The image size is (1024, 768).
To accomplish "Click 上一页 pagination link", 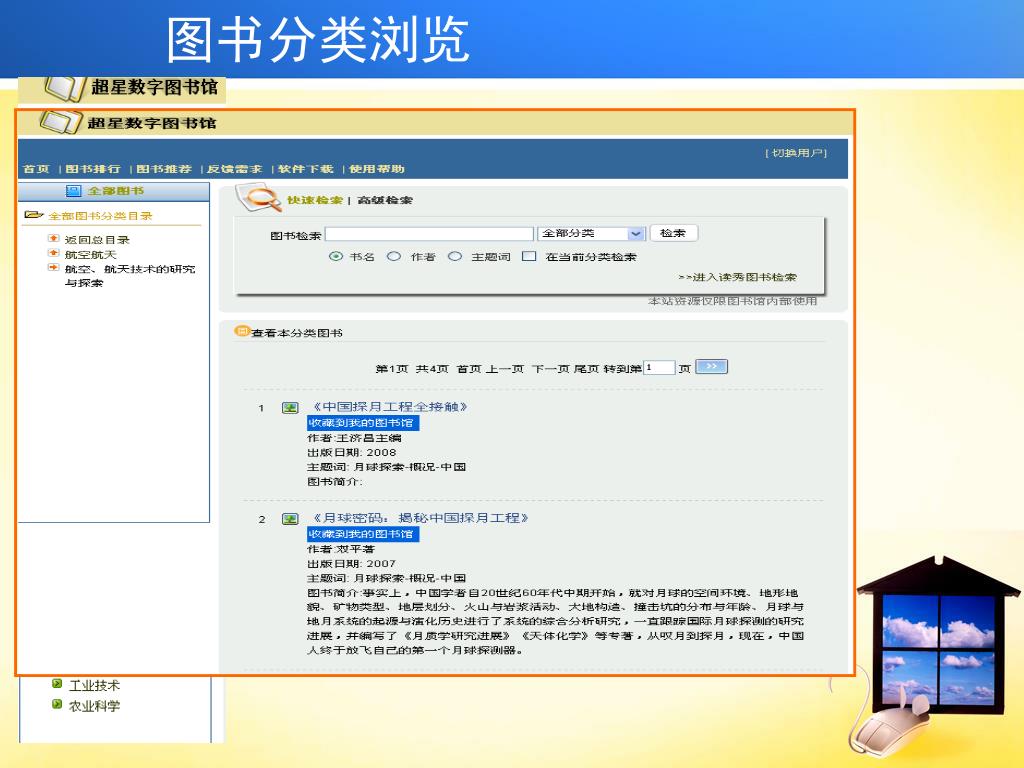I will click(505, 369).
